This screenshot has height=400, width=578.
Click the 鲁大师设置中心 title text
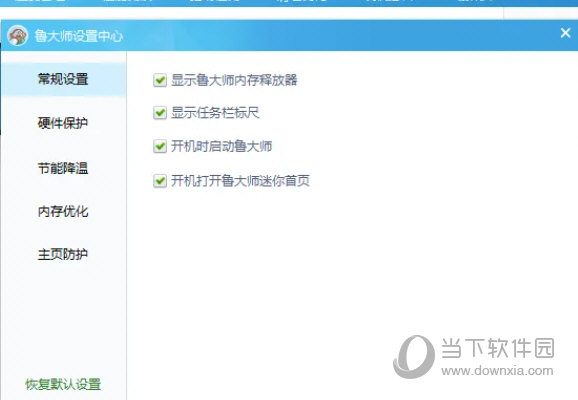tap(79, 36)
